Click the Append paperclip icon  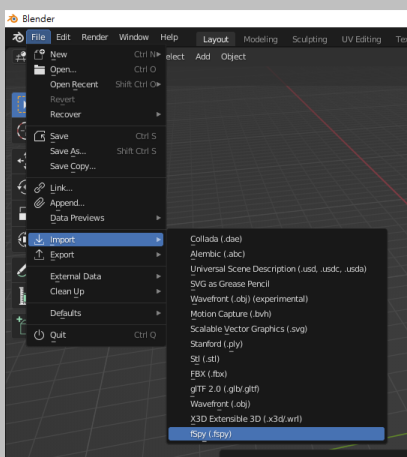[x=39, y=203]
